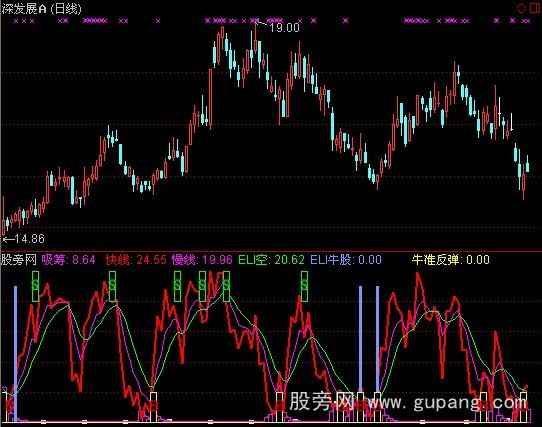This screenshot has height=427, width=542.
Task: Click the chart title 深发展A (日线)
Action: (41, 9)
